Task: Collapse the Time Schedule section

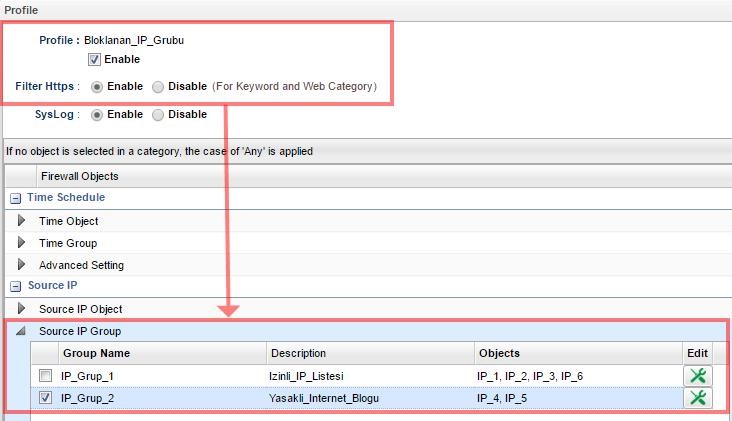Action: (15, 199)
